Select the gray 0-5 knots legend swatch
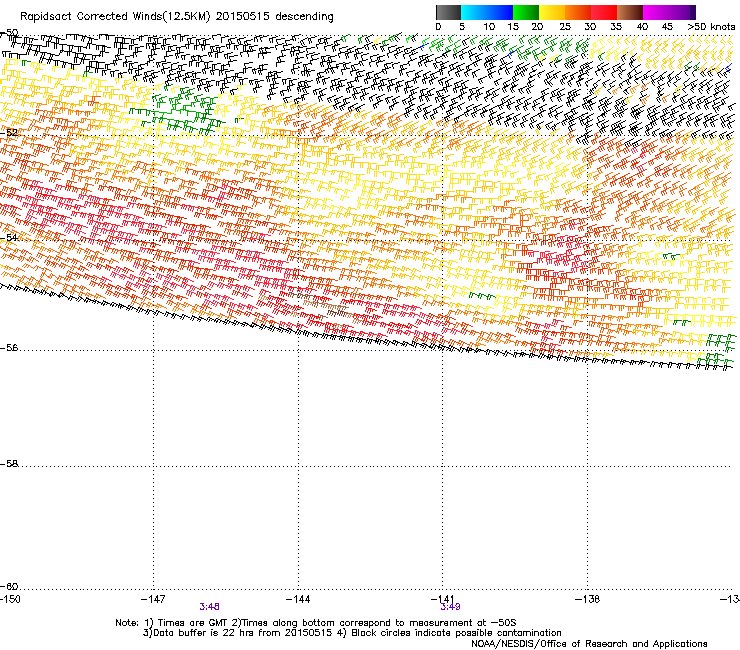This screenshot has height=650, width=740. (x=448, y=12)
